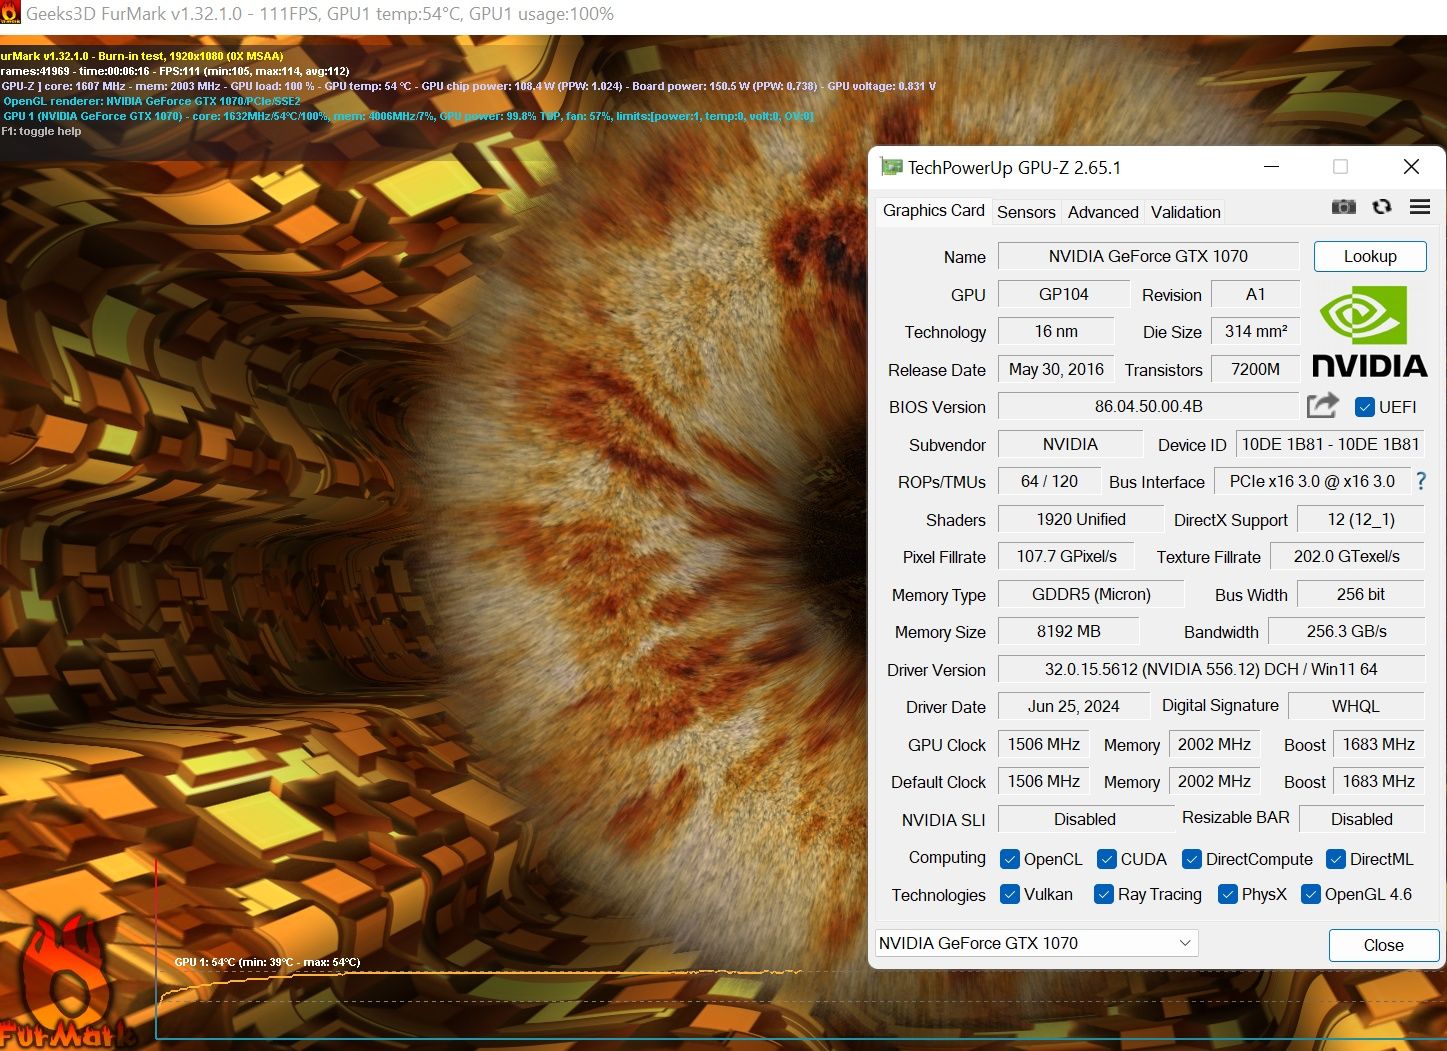Screen dimensions: 1447x1051
Task: Toggle the OpenGL 4.6 checkbox
Action: 1311,894
